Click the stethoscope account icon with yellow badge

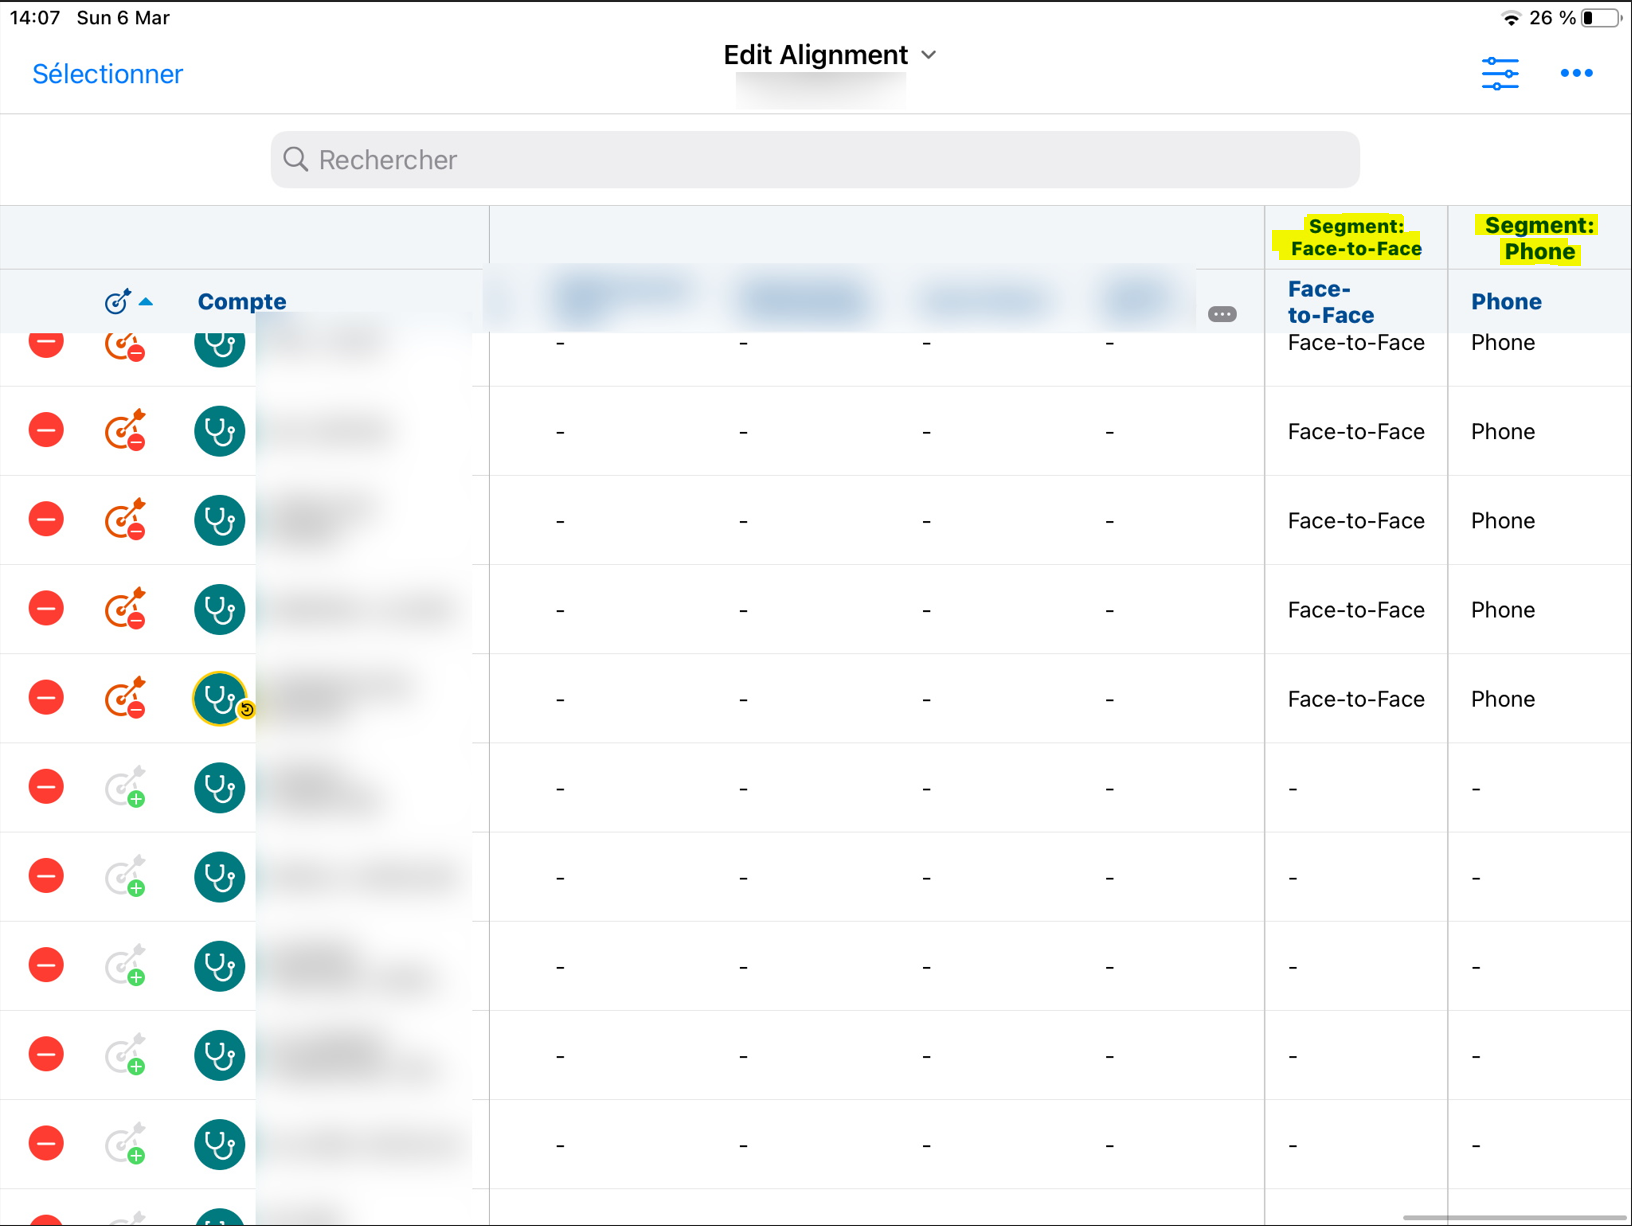pos(220,698)
